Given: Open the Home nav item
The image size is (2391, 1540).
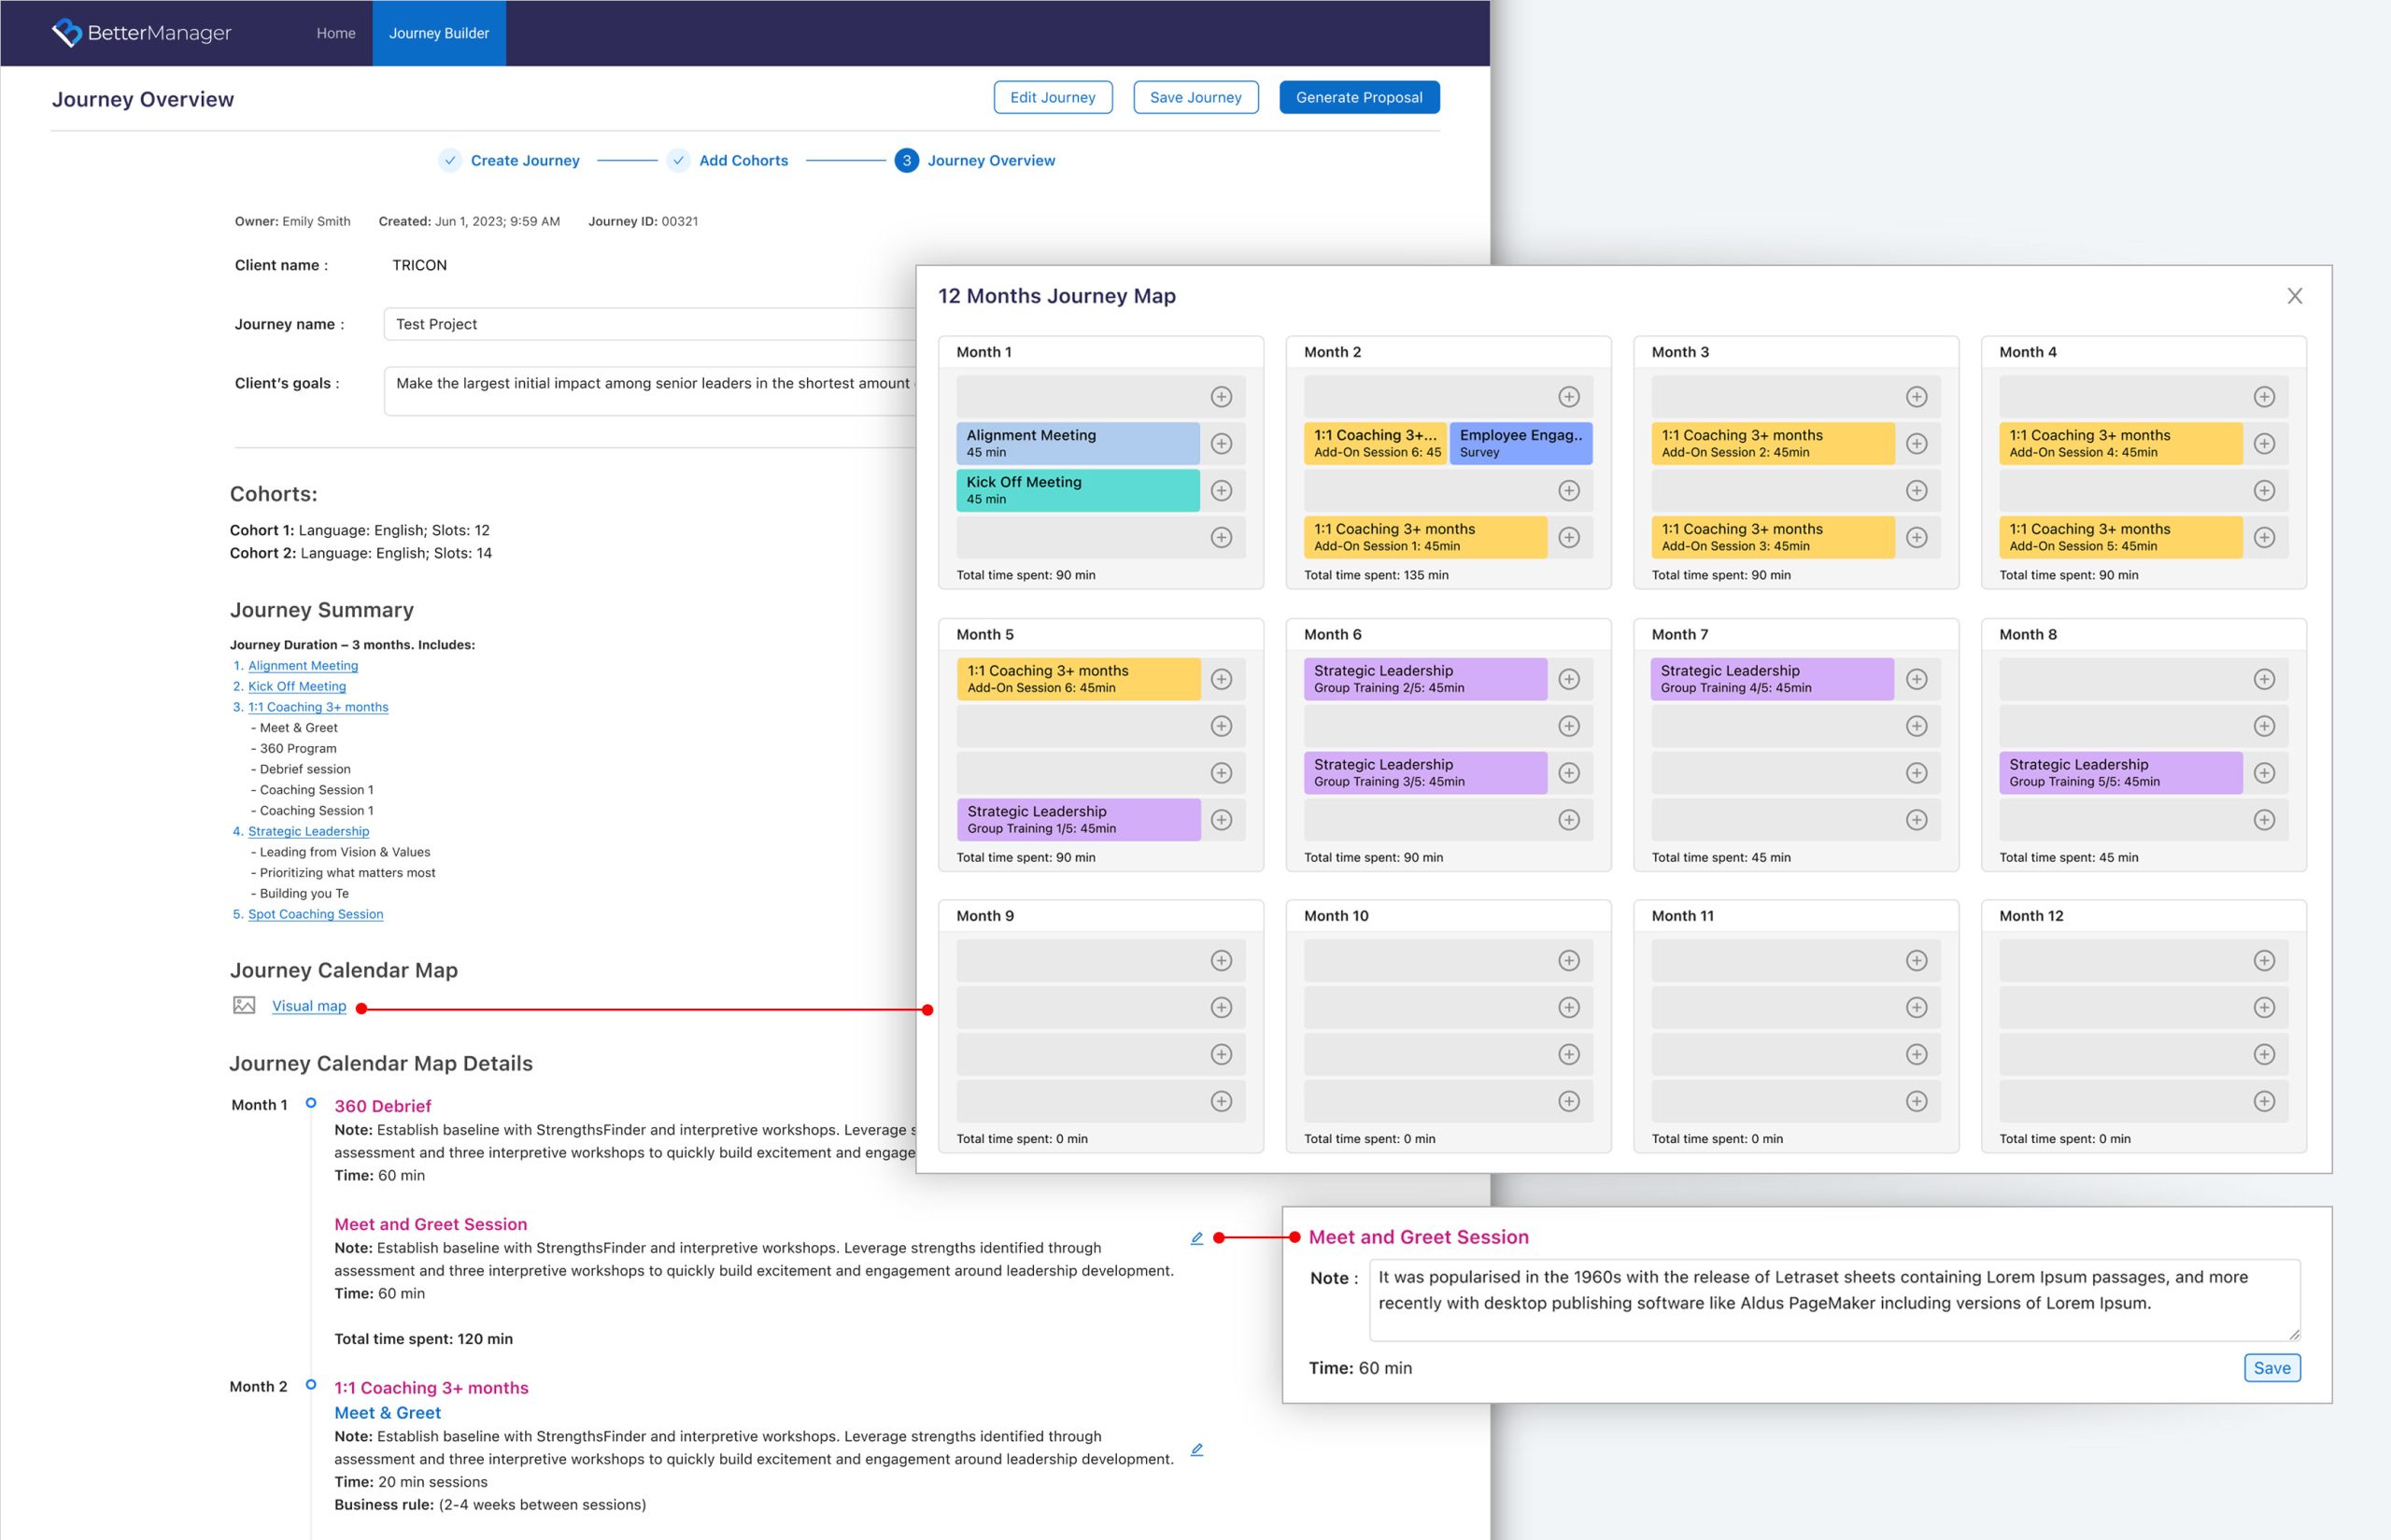Looking at the screenshot, I should pyautogui.click(x=336, y=33).
